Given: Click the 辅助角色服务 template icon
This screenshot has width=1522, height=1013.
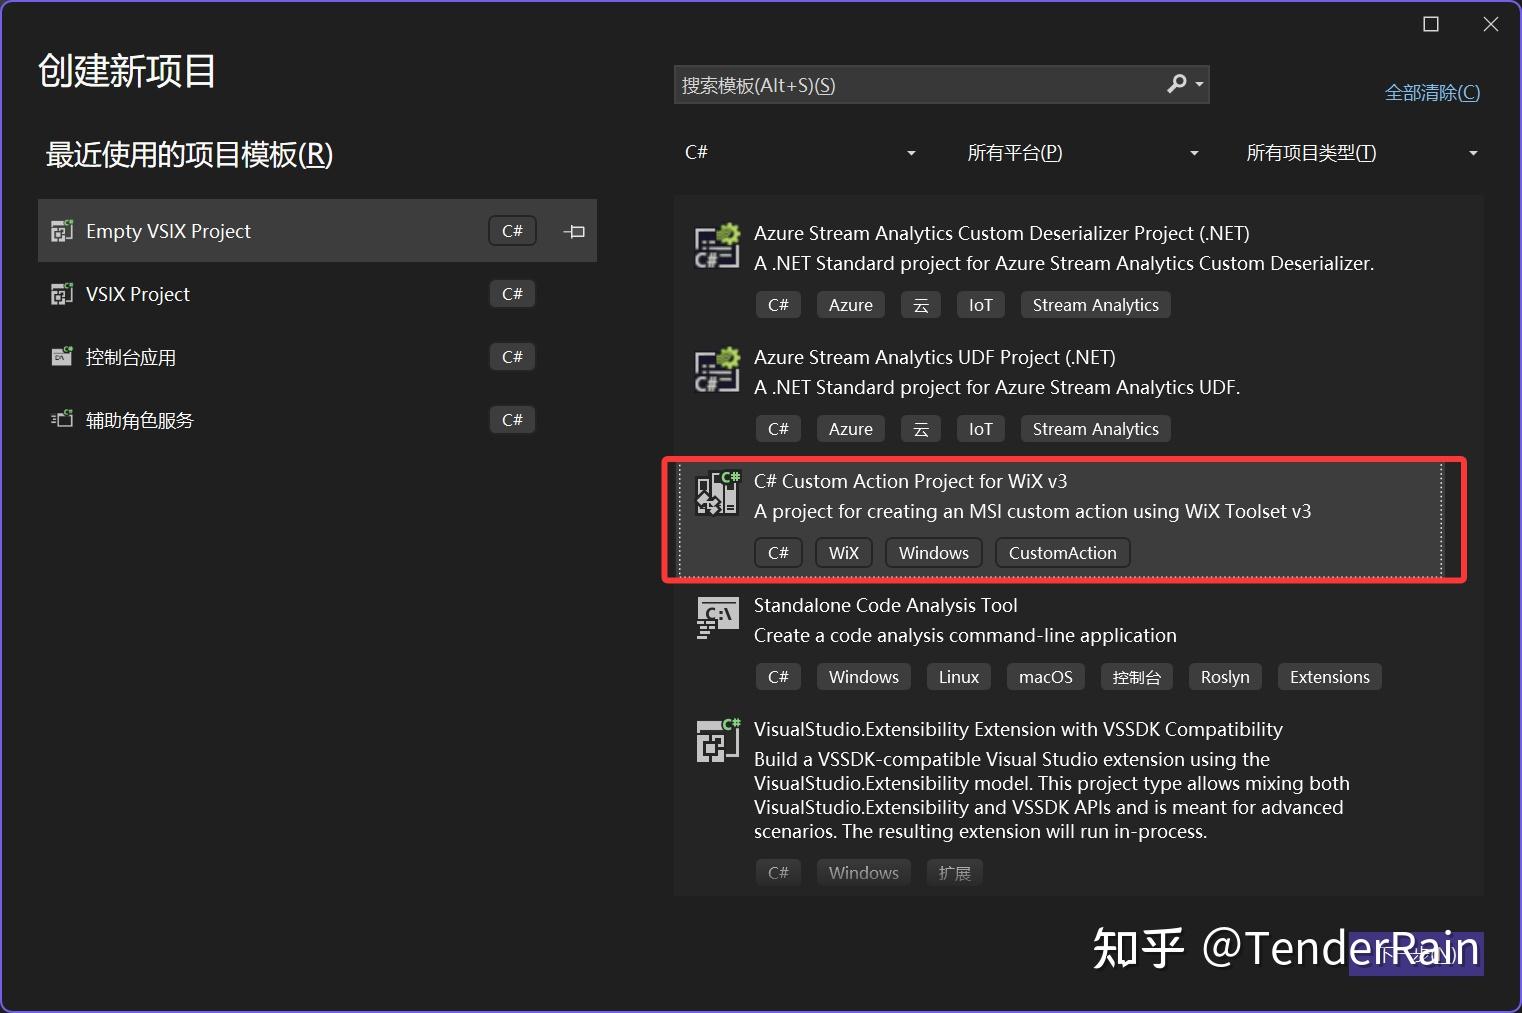Looking at the screenshot, I should click(61, 419).
